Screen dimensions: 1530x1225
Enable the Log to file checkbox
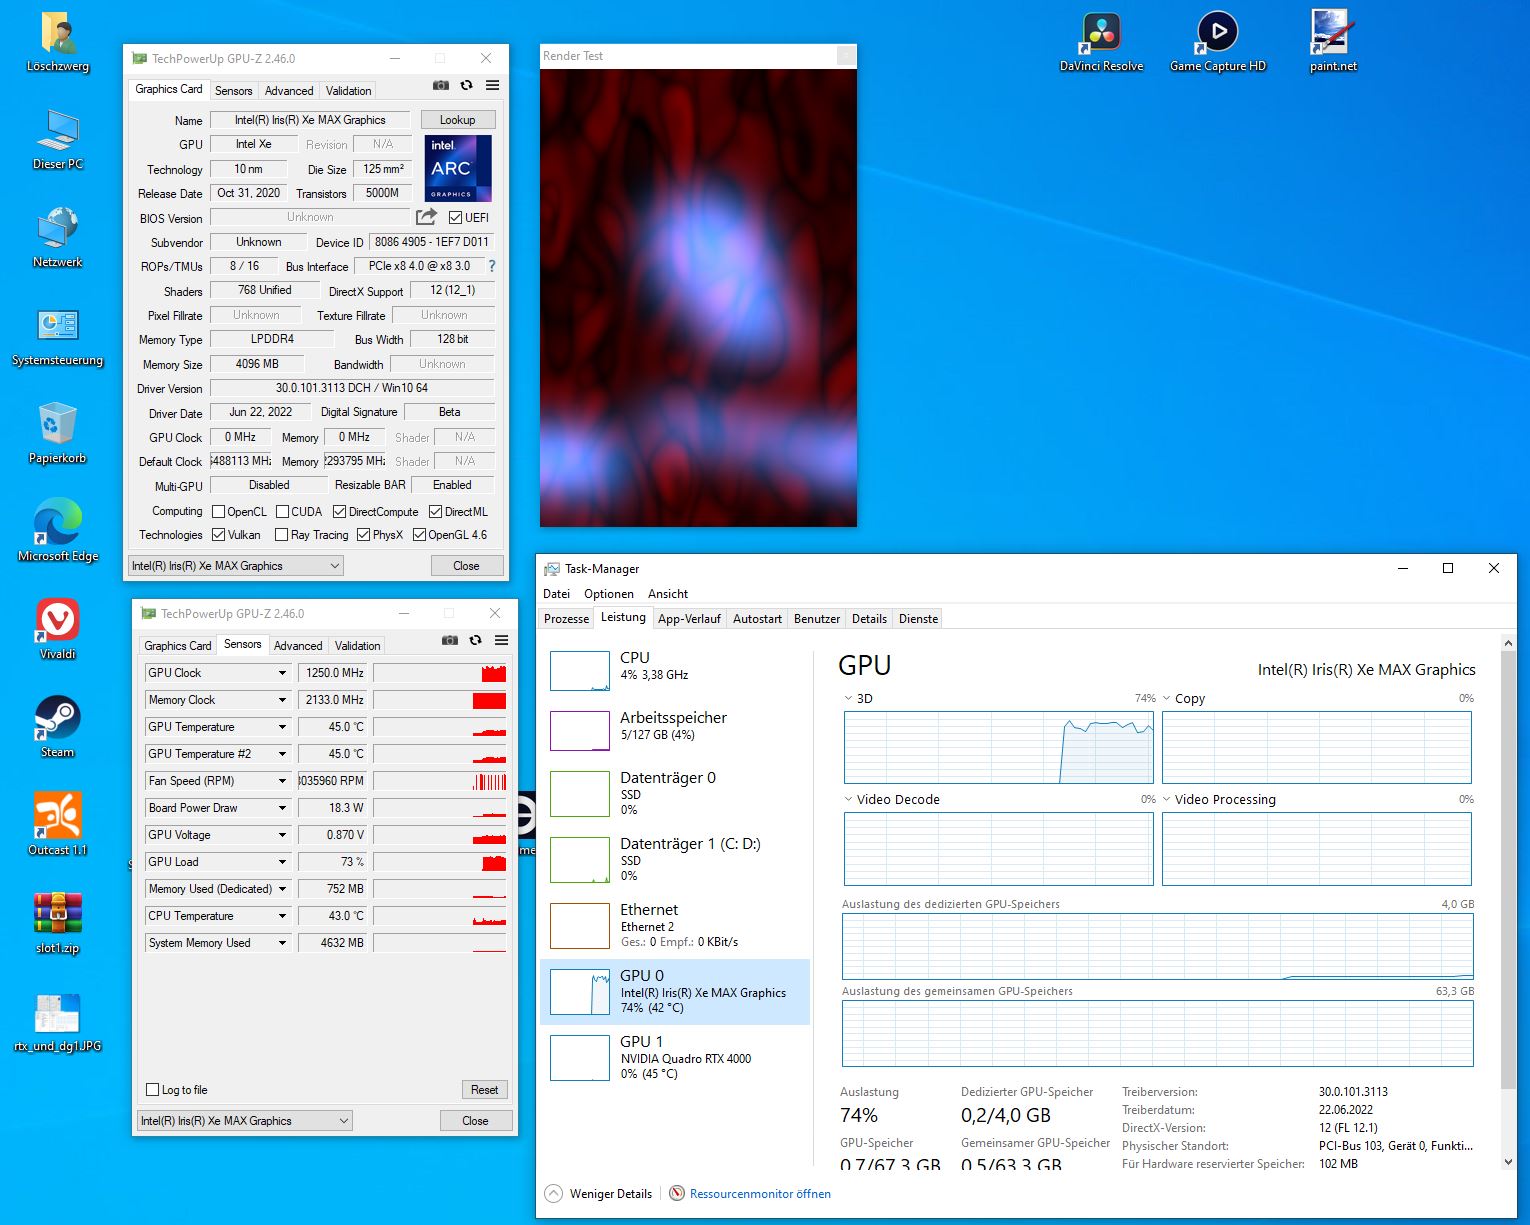[153, 1090]
